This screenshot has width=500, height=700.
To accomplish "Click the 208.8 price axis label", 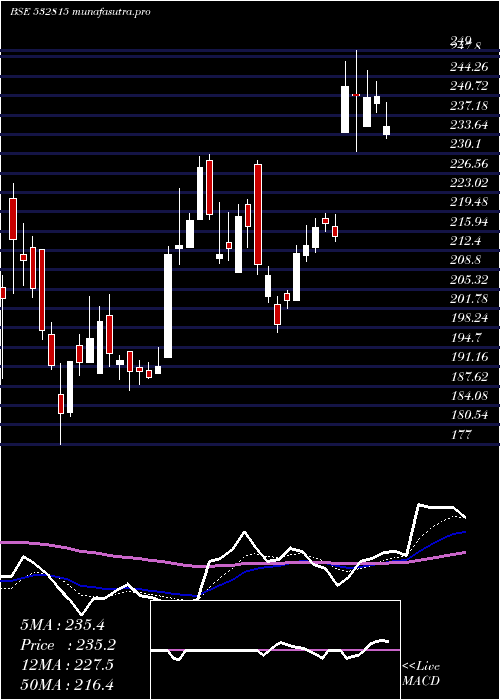I will 467,260.
